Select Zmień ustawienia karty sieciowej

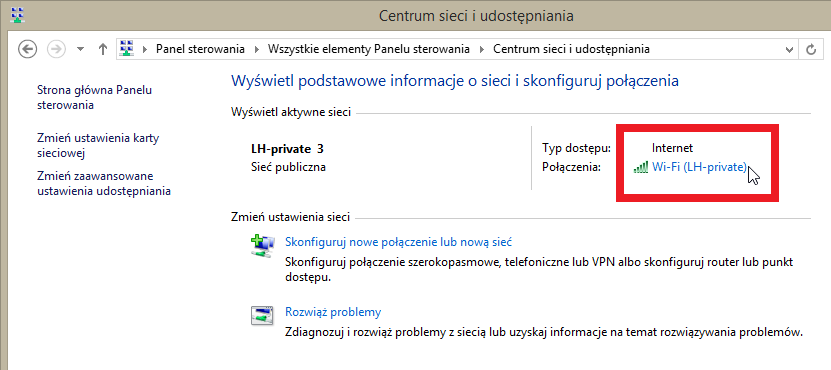point(98,146)
